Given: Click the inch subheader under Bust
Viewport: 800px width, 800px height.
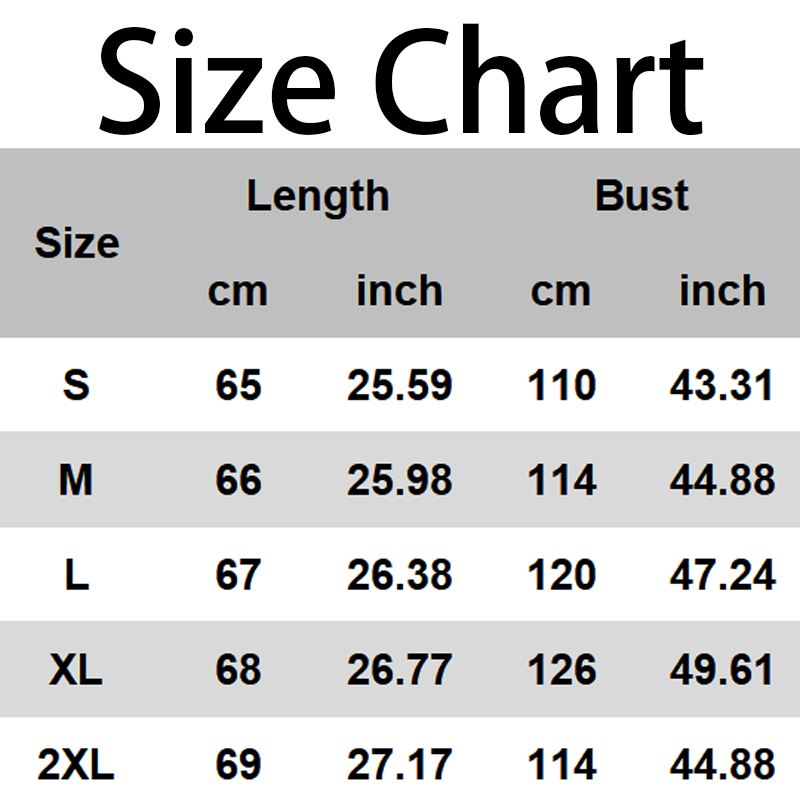Looking at the screenshot, I should tap(722, 291).
